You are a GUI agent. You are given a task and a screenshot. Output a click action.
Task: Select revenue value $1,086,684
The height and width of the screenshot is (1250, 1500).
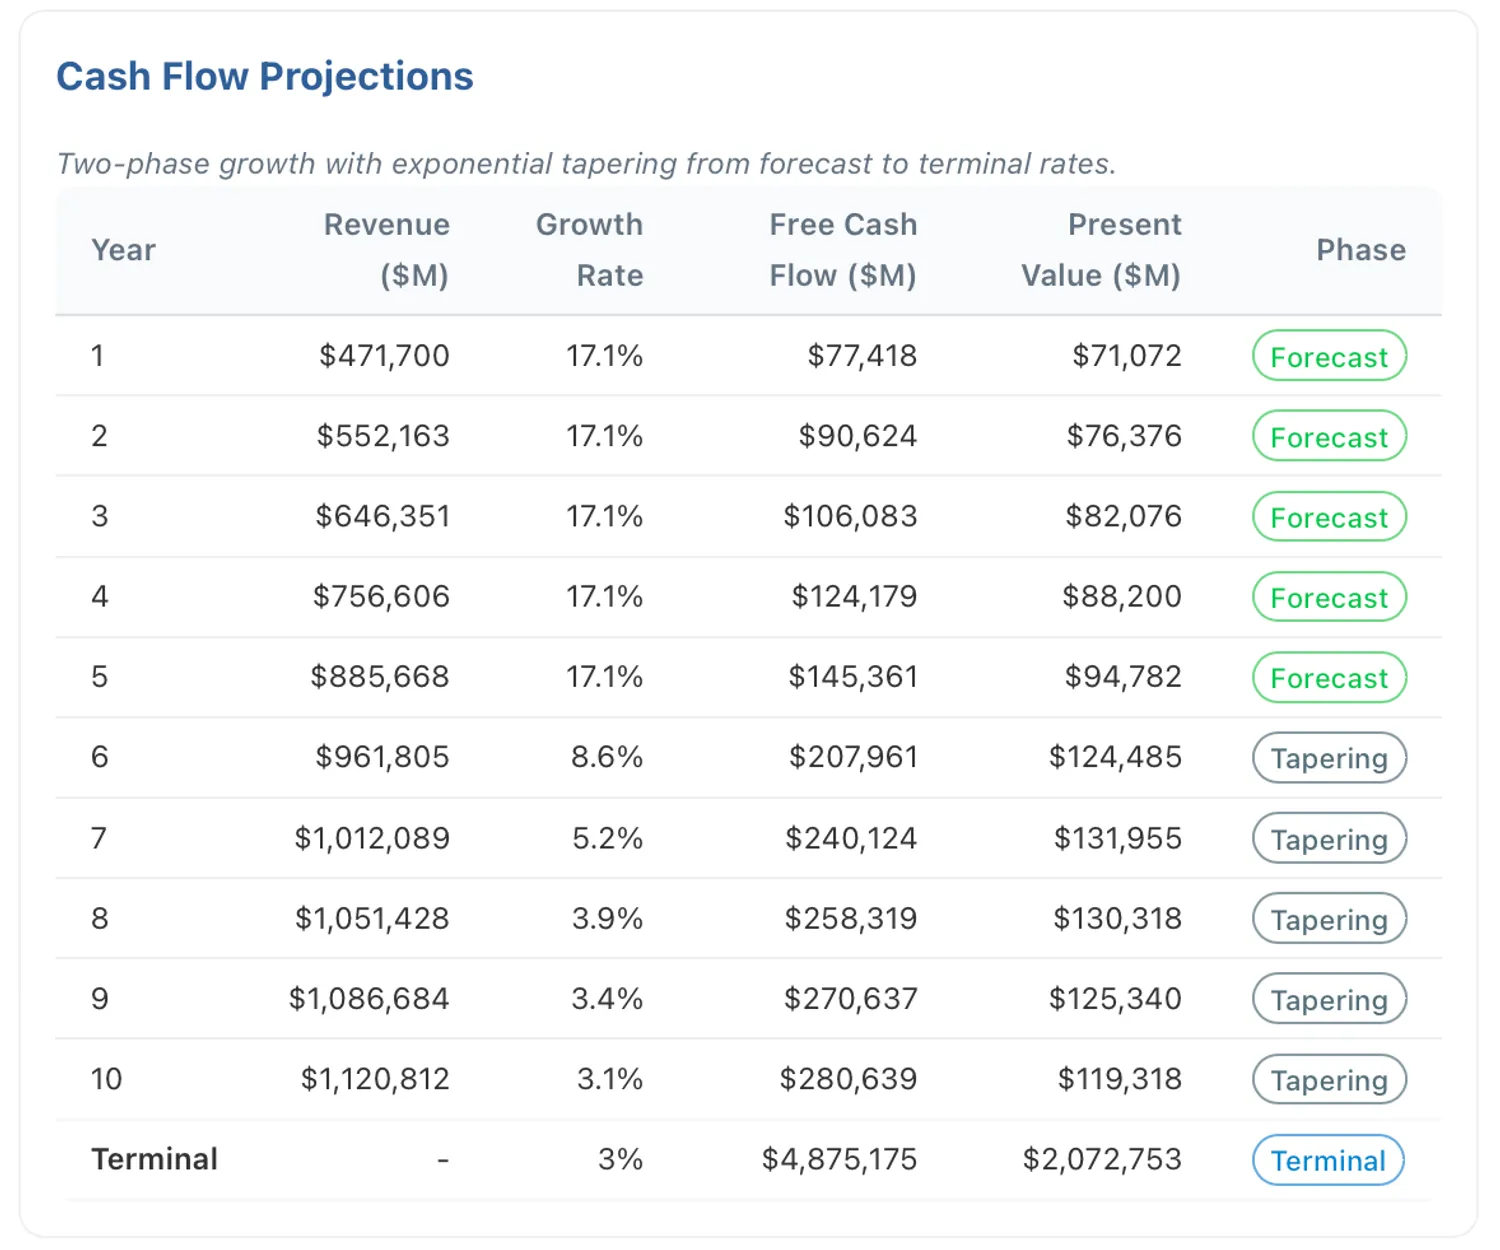click(x=369, y=998)
